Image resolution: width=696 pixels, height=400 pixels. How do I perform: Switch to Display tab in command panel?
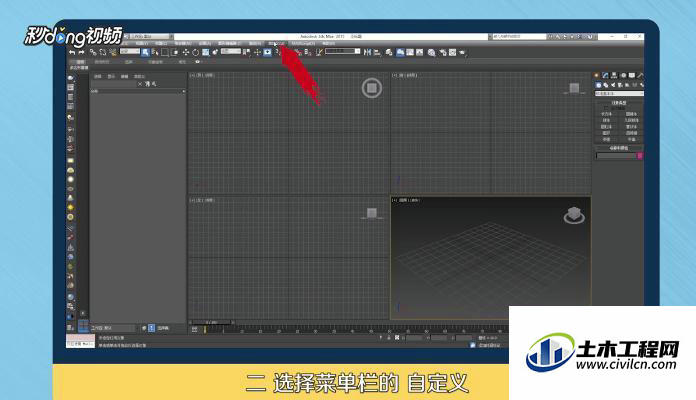(632, 75)
